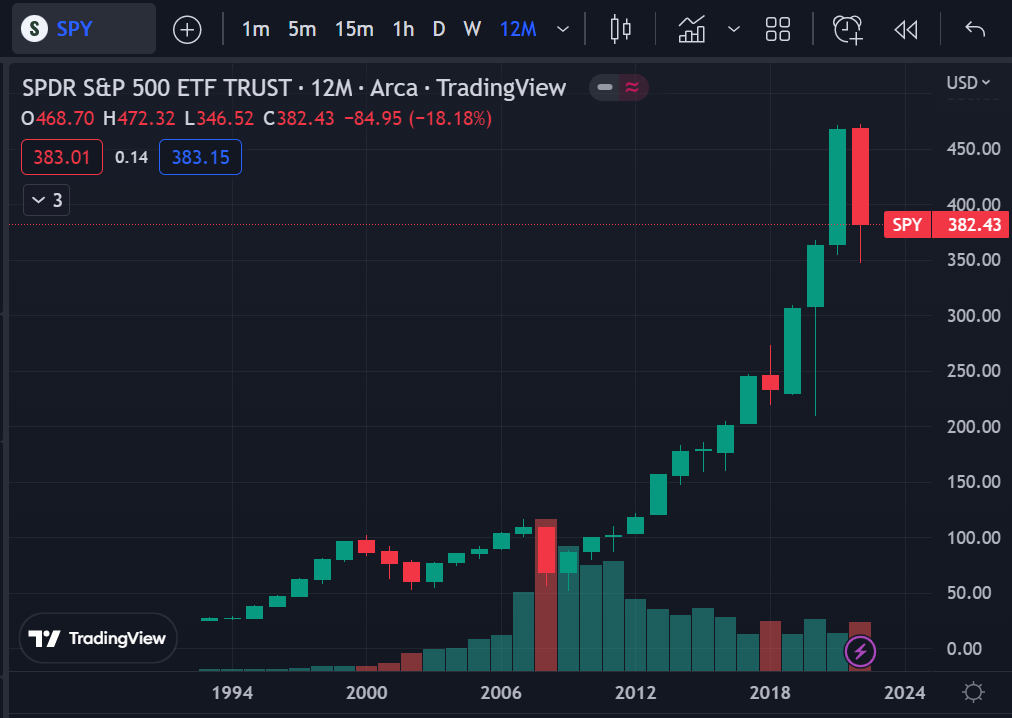Create an alert with the alarm clock icon

848,30
